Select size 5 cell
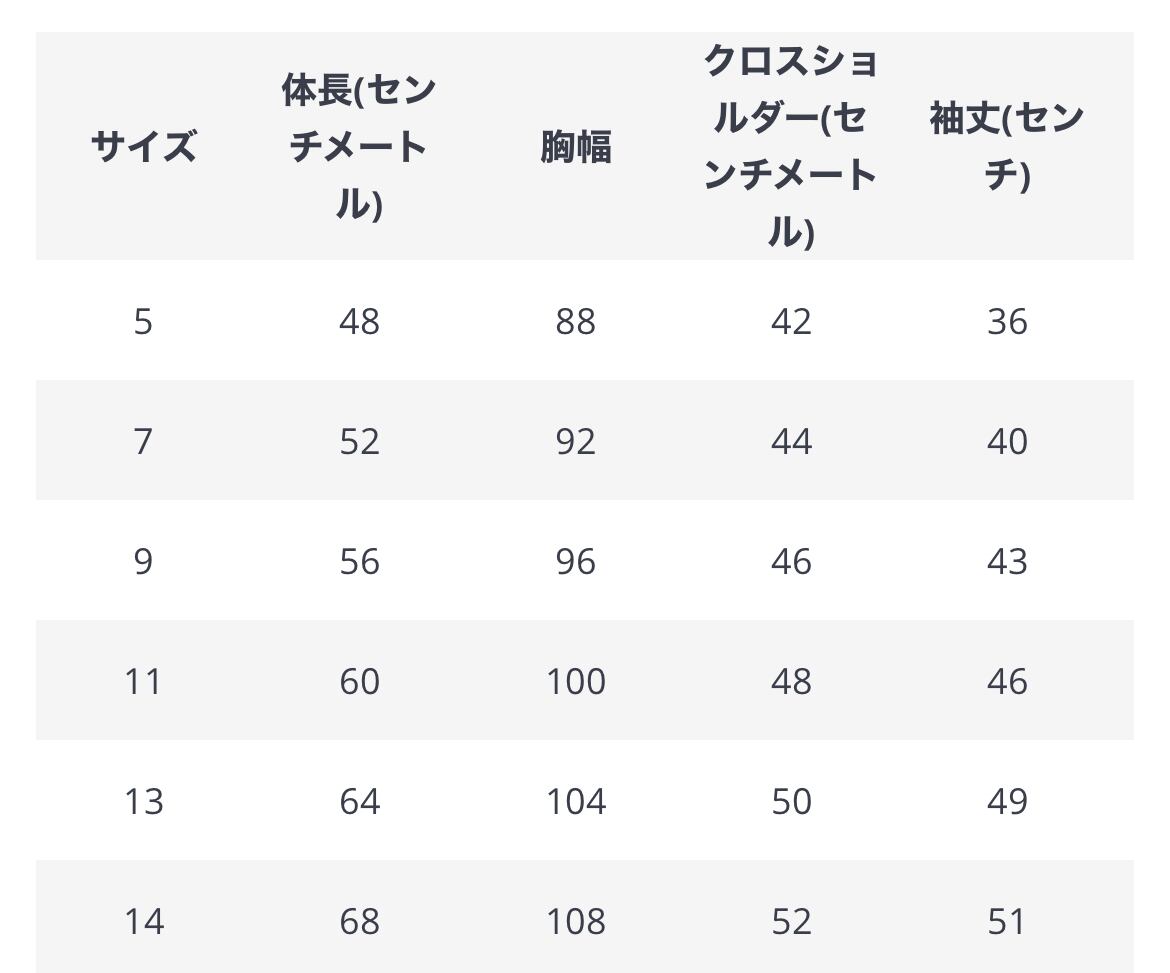Screen dimensions: 1170x973 point(143,322)
